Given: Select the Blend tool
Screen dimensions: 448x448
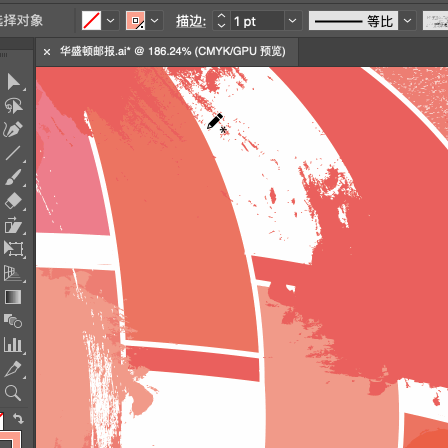Looking at the screenshot, I should [13, 321].
